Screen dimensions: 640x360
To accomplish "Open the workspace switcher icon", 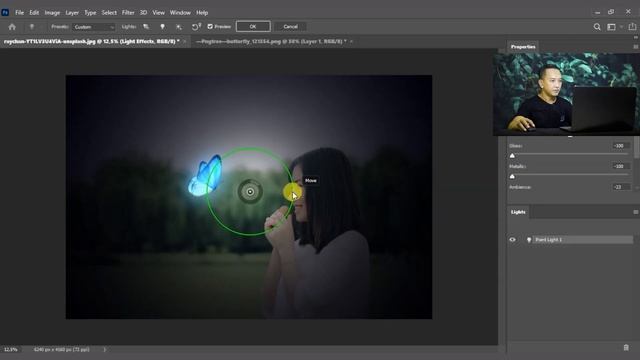I will [x=611, y=27].
